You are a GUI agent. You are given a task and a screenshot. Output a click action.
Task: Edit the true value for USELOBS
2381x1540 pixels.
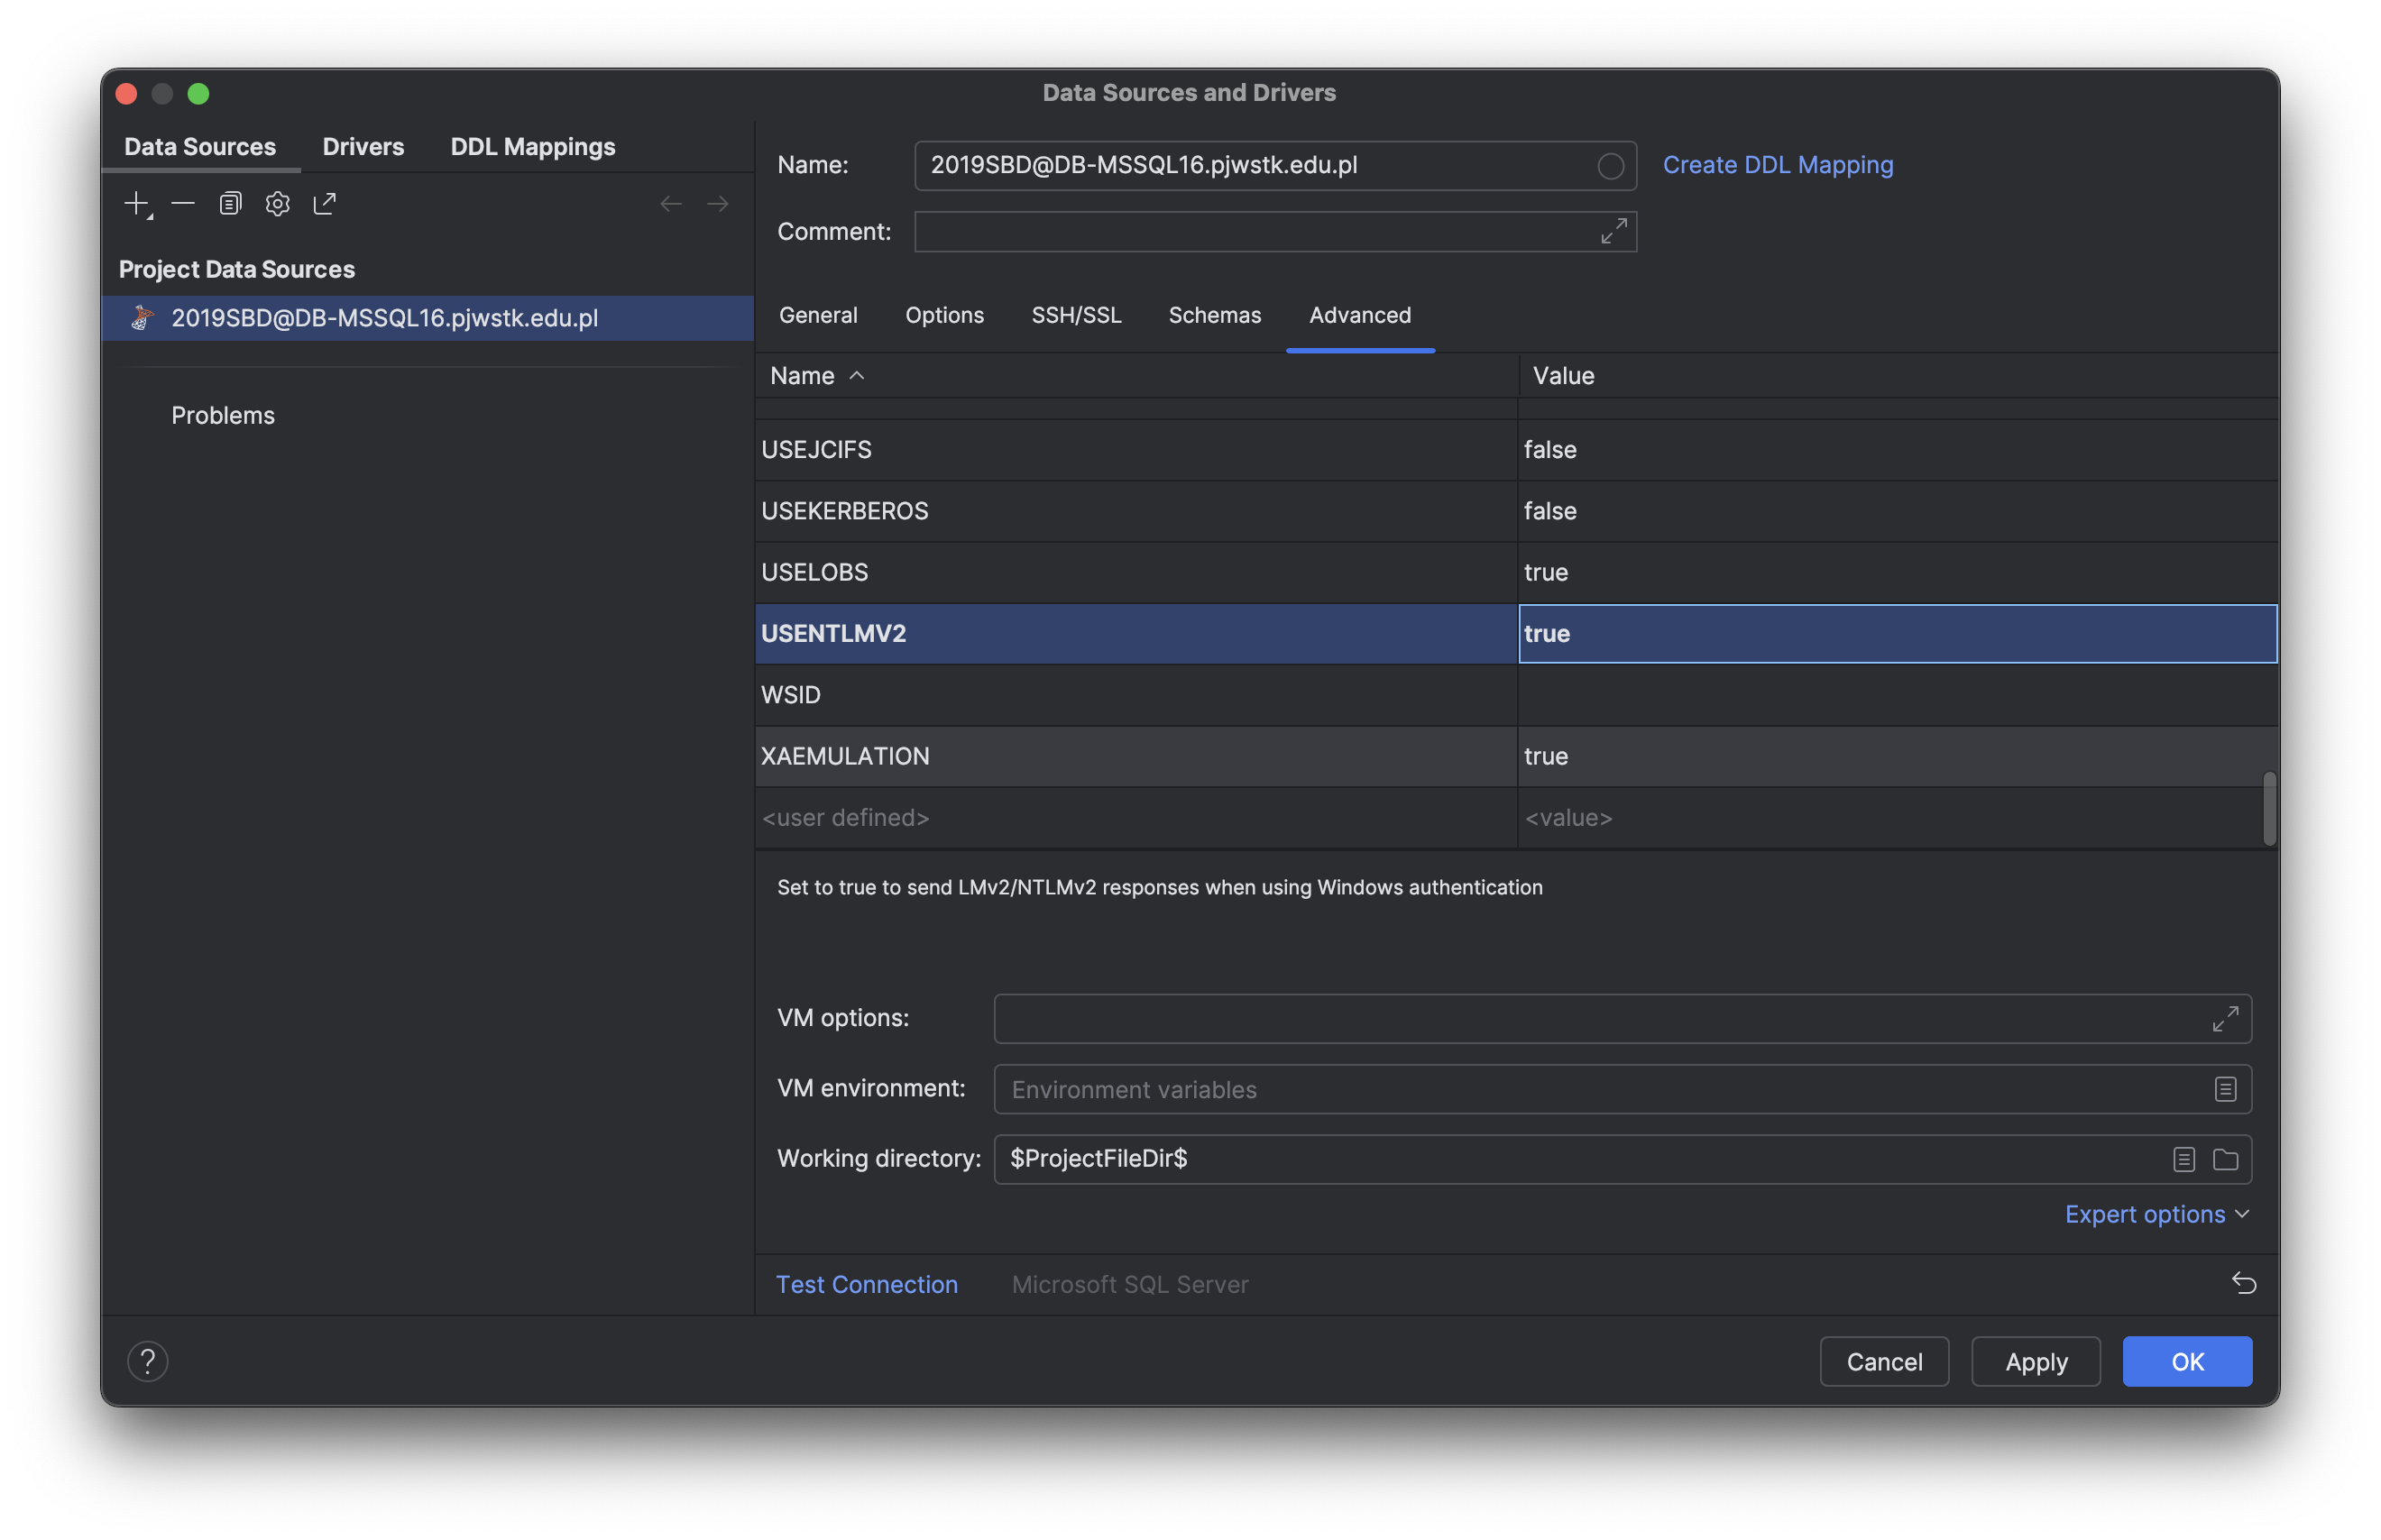[1897, 572]
